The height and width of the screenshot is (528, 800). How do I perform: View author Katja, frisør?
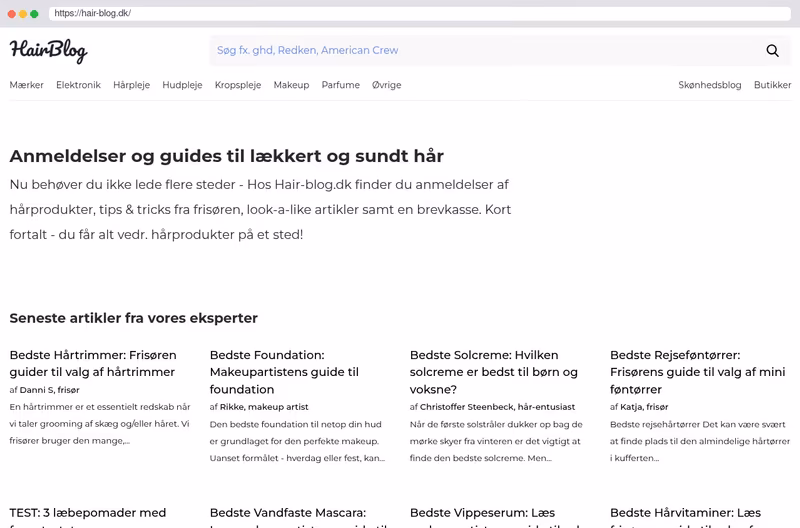644,407
